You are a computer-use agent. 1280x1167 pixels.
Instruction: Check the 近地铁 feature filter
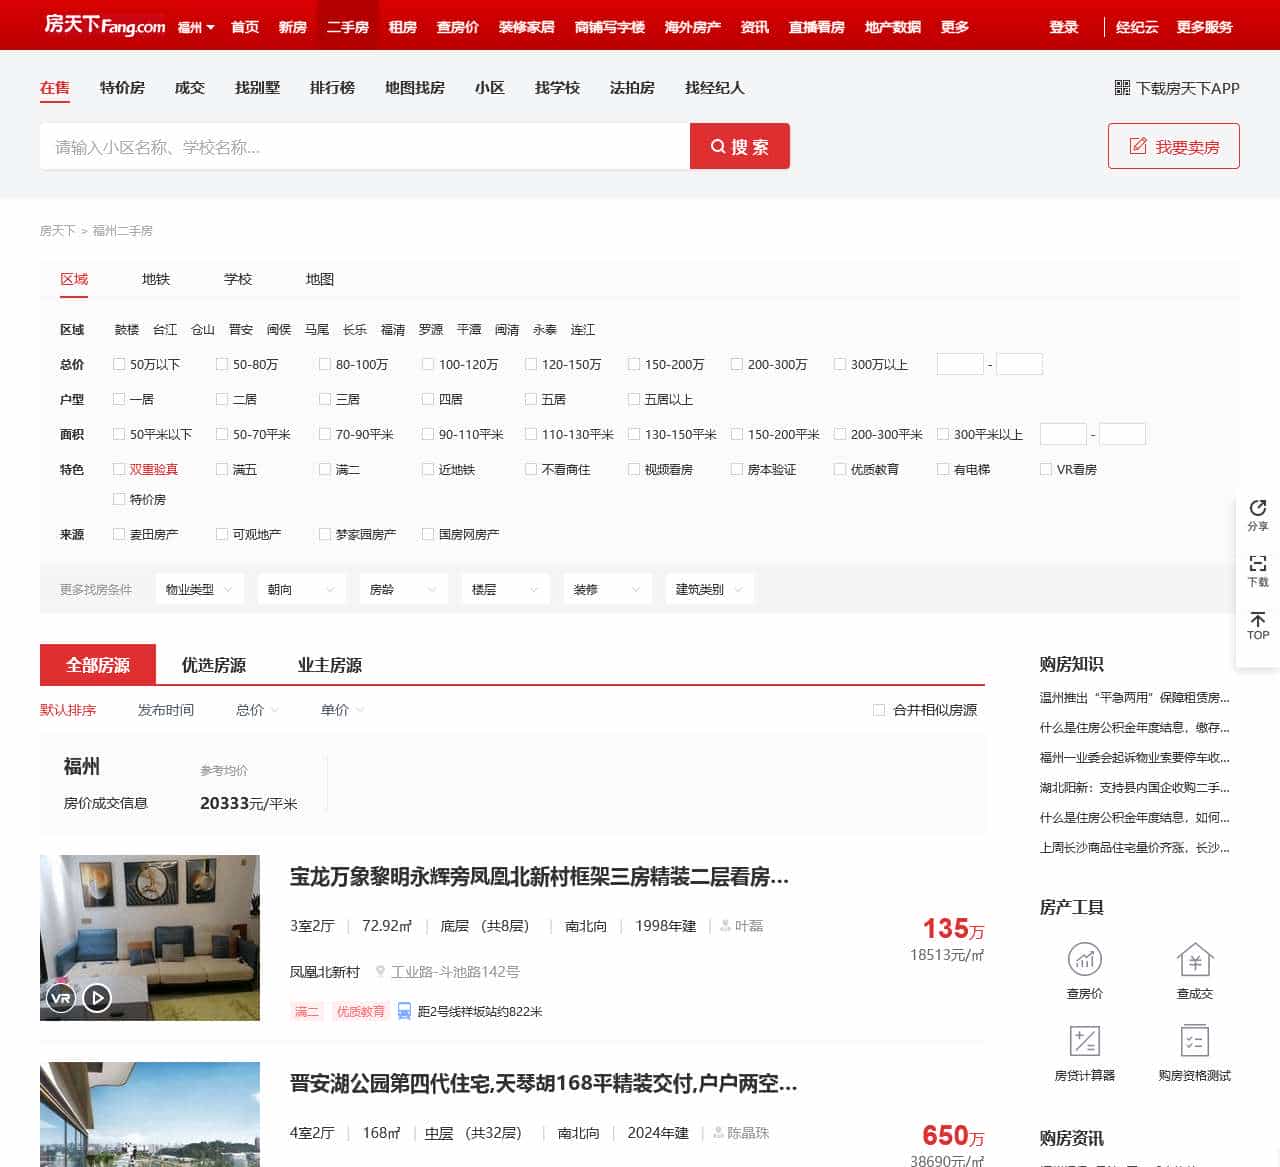[428, 469]
